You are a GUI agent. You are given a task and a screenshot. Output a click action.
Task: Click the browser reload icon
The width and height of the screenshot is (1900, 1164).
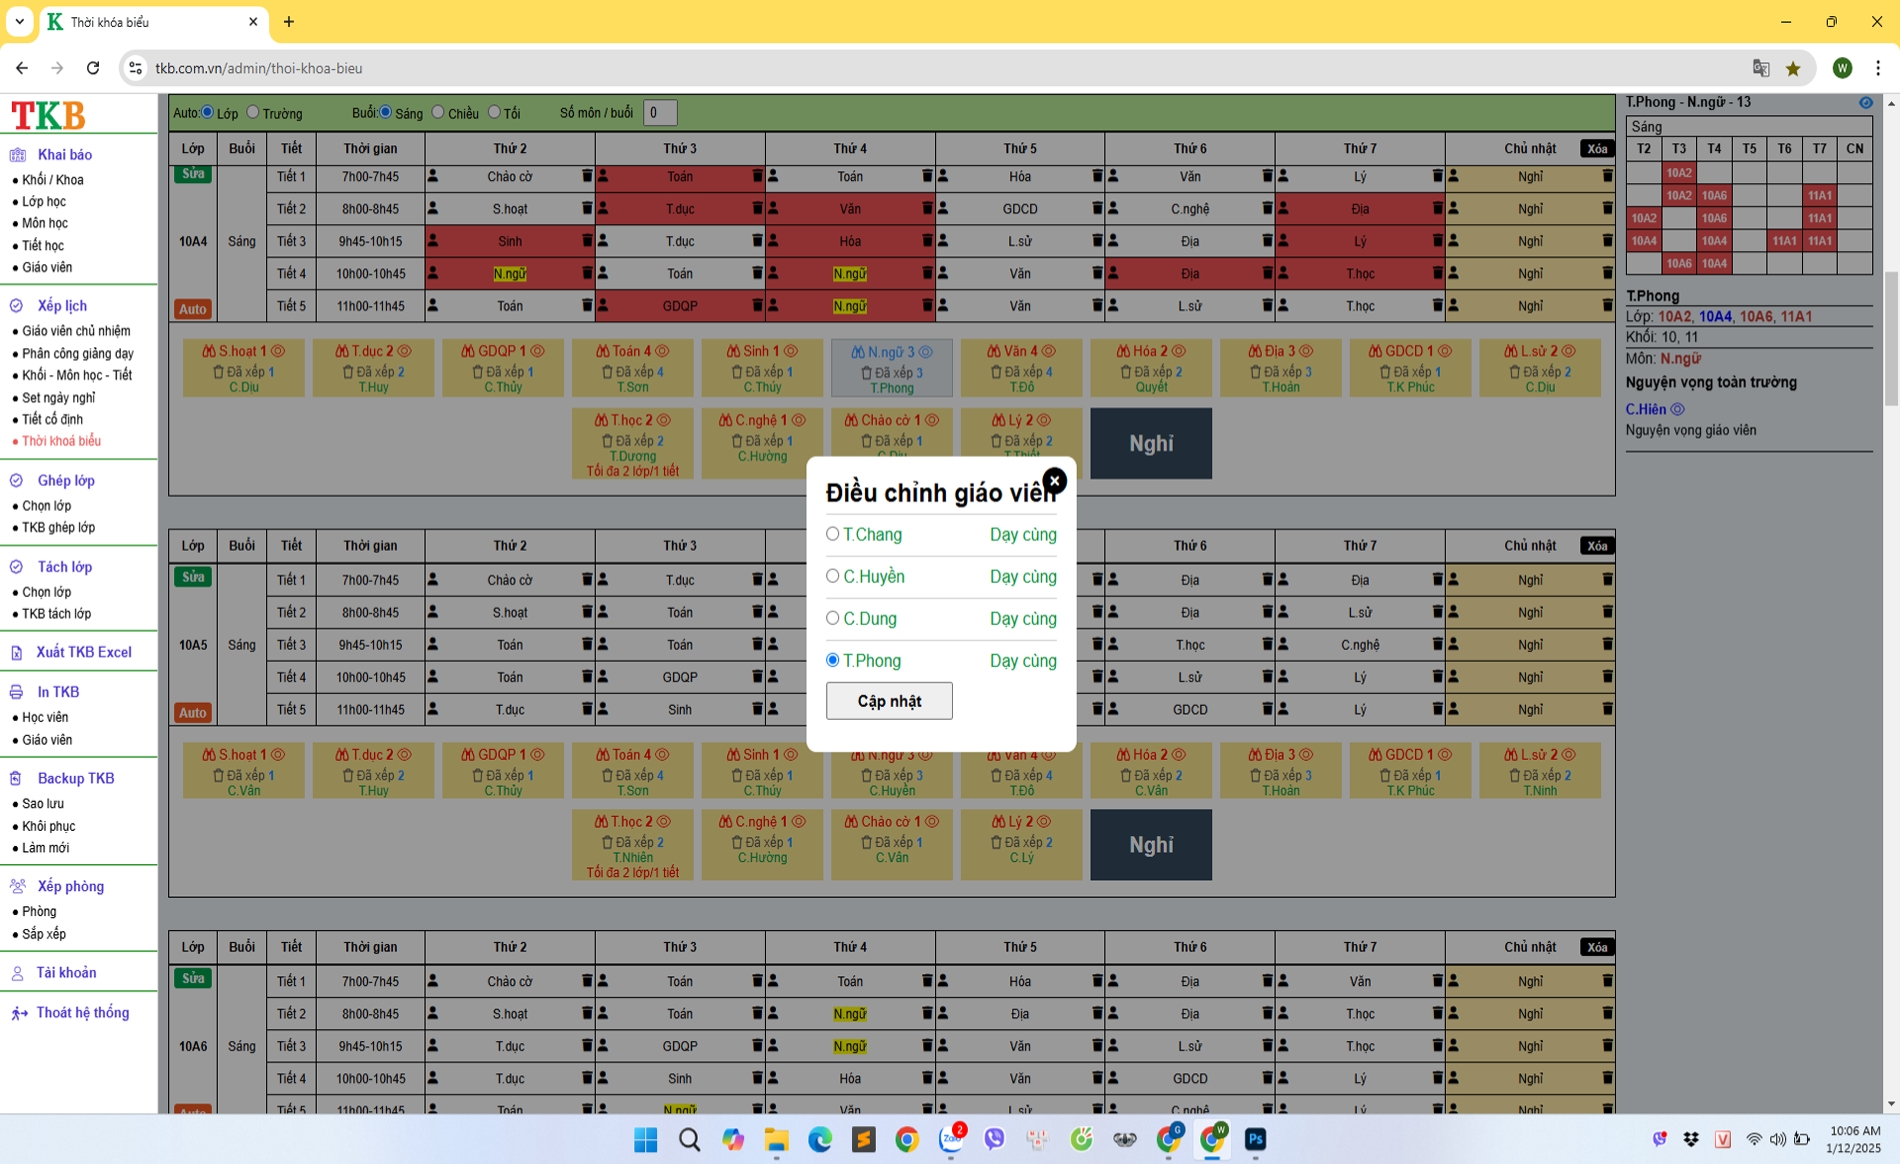tap(93, 68)
